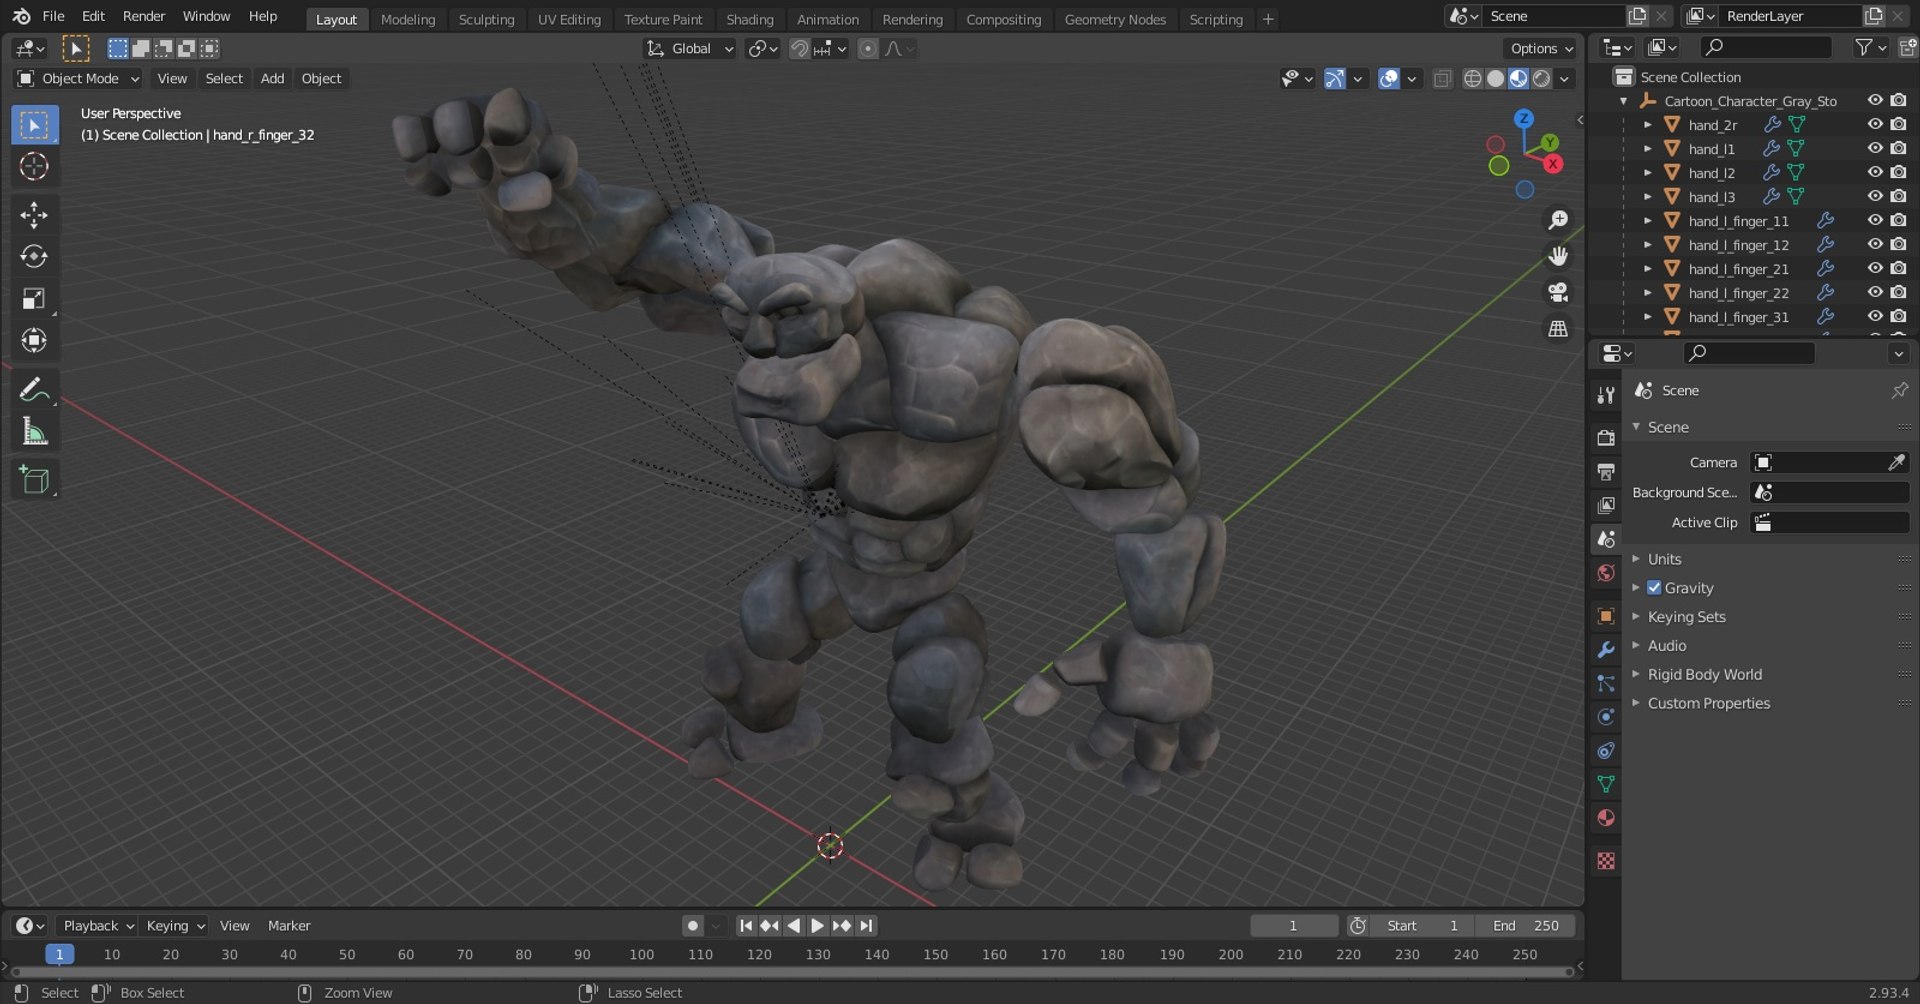Click the Start frame field
This screenshot has height=1004, width=1920.
click(x=1422, y=926)
